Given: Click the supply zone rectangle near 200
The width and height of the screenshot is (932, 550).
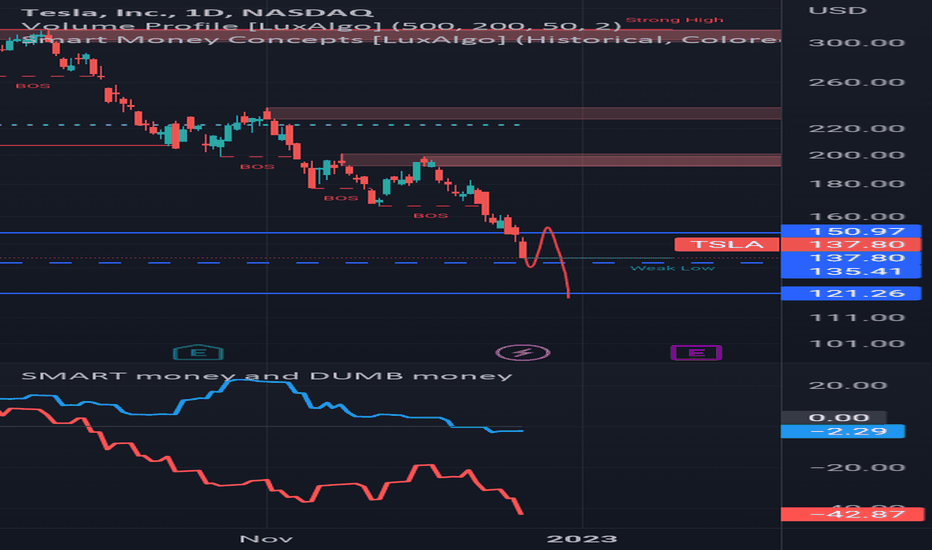Looking at the screenshot, I should pos(561,160).
